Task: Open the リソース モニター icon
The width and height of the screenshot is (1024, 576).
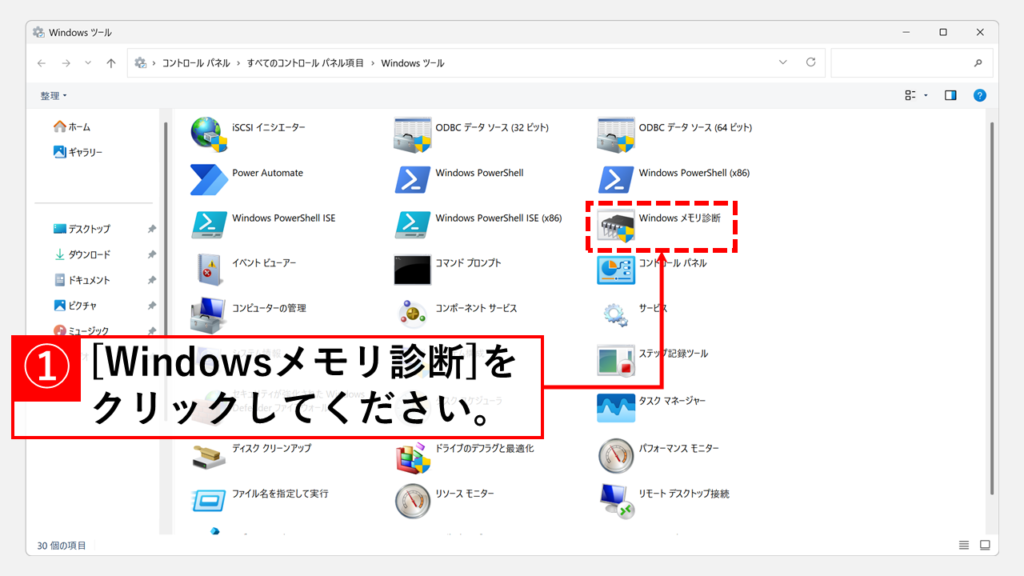Action: [412, 501]
